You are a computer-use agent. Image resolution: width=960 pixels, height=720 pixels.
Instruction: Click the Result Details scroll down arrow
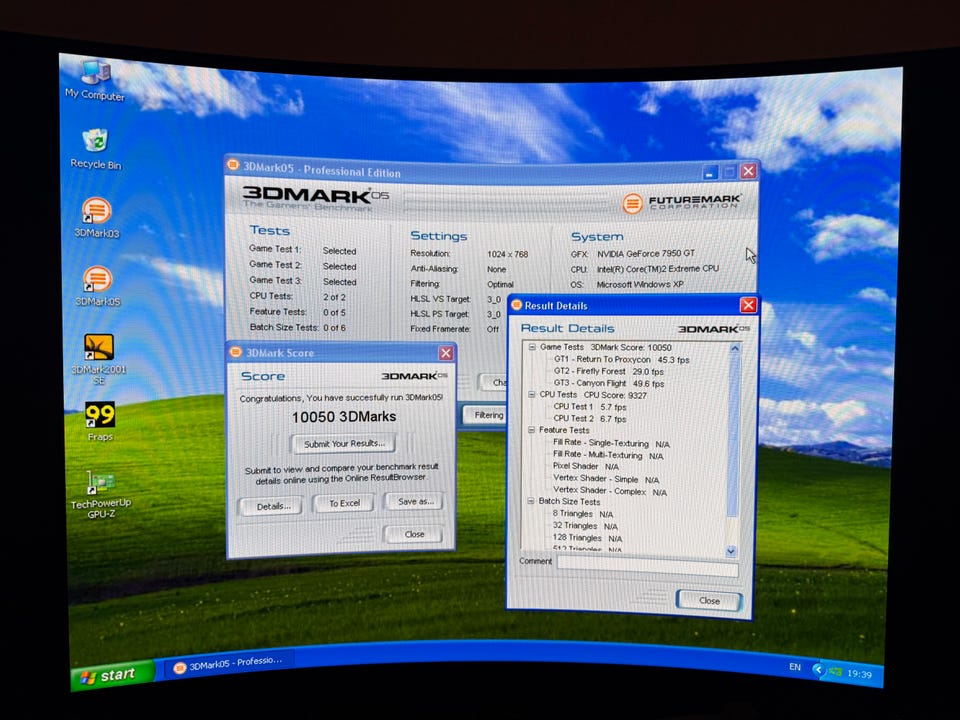tap(731, 551)
